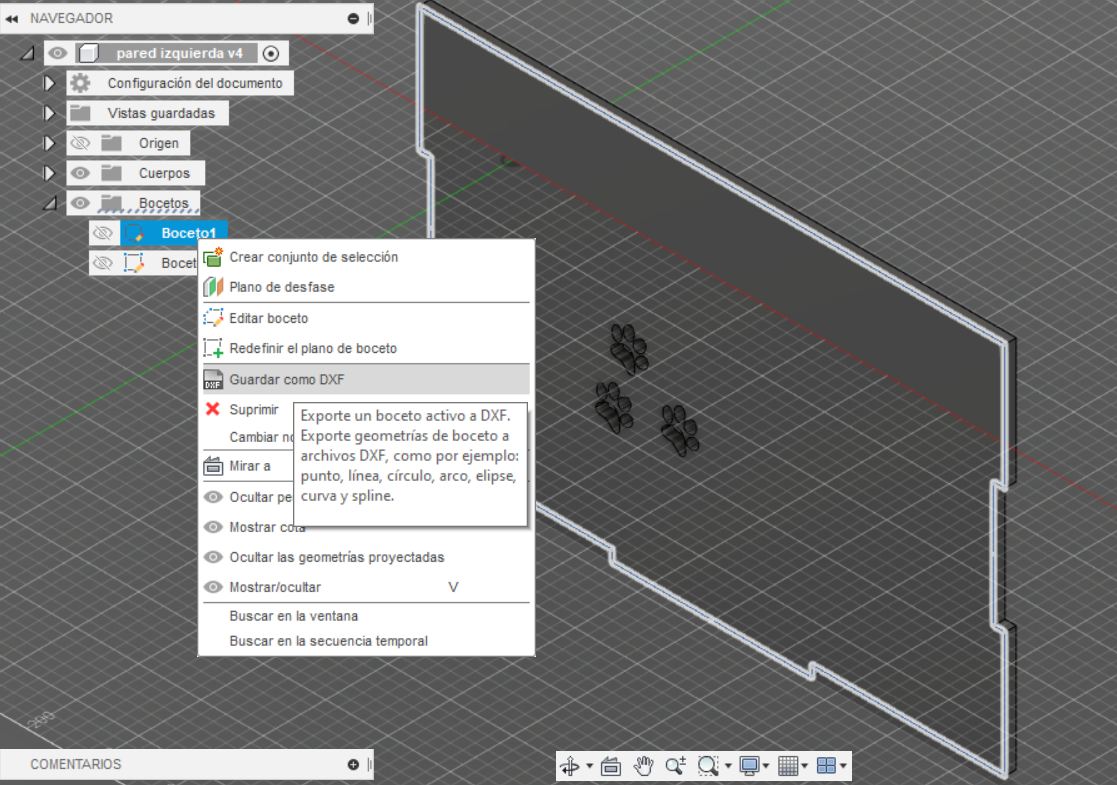1117x785 pixels.
Task: Expand the Vistas guardadas folder
Action: [x=49, y=113]
